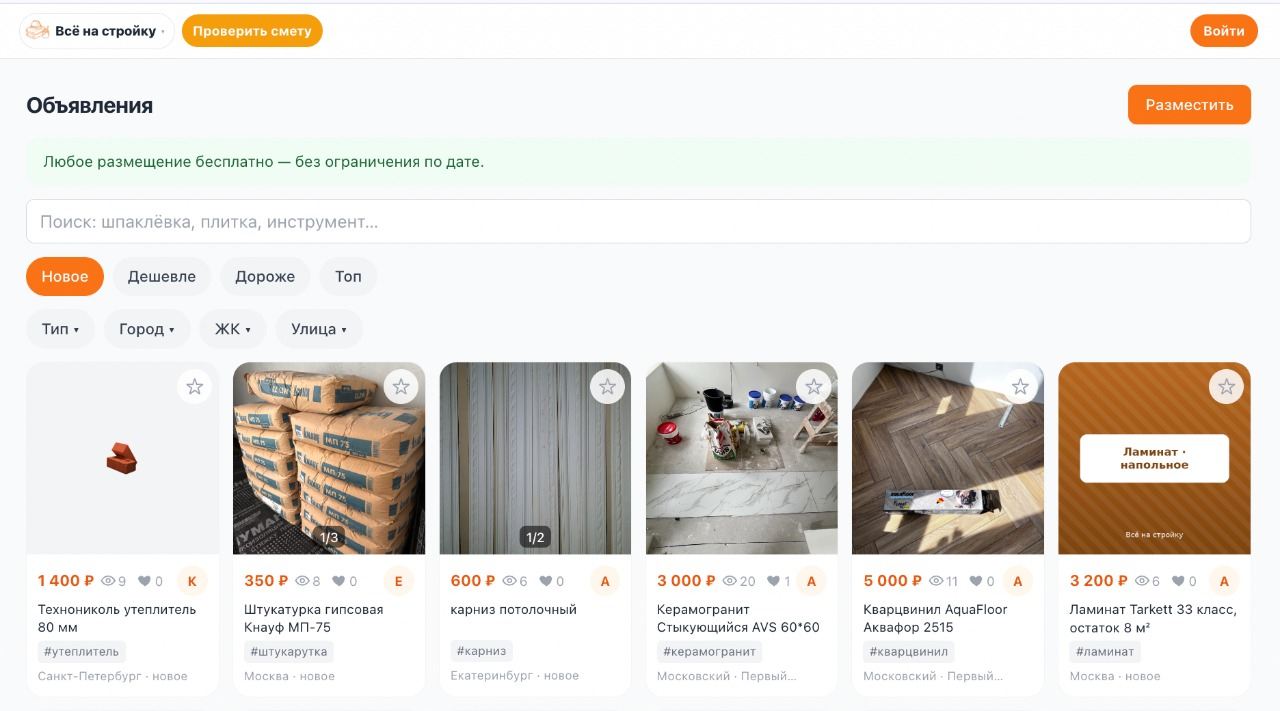Click Разместить to post a listing

[x=1189, y=105]
